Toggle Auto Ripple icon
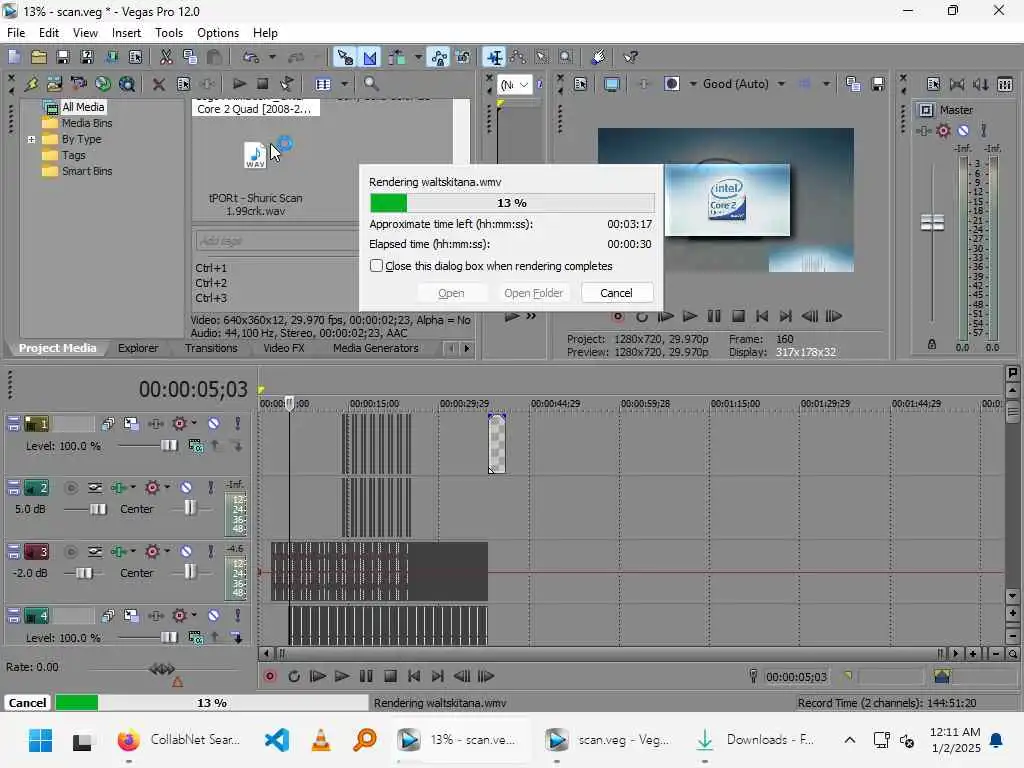1024x768 pixels. tap(396, 57)
